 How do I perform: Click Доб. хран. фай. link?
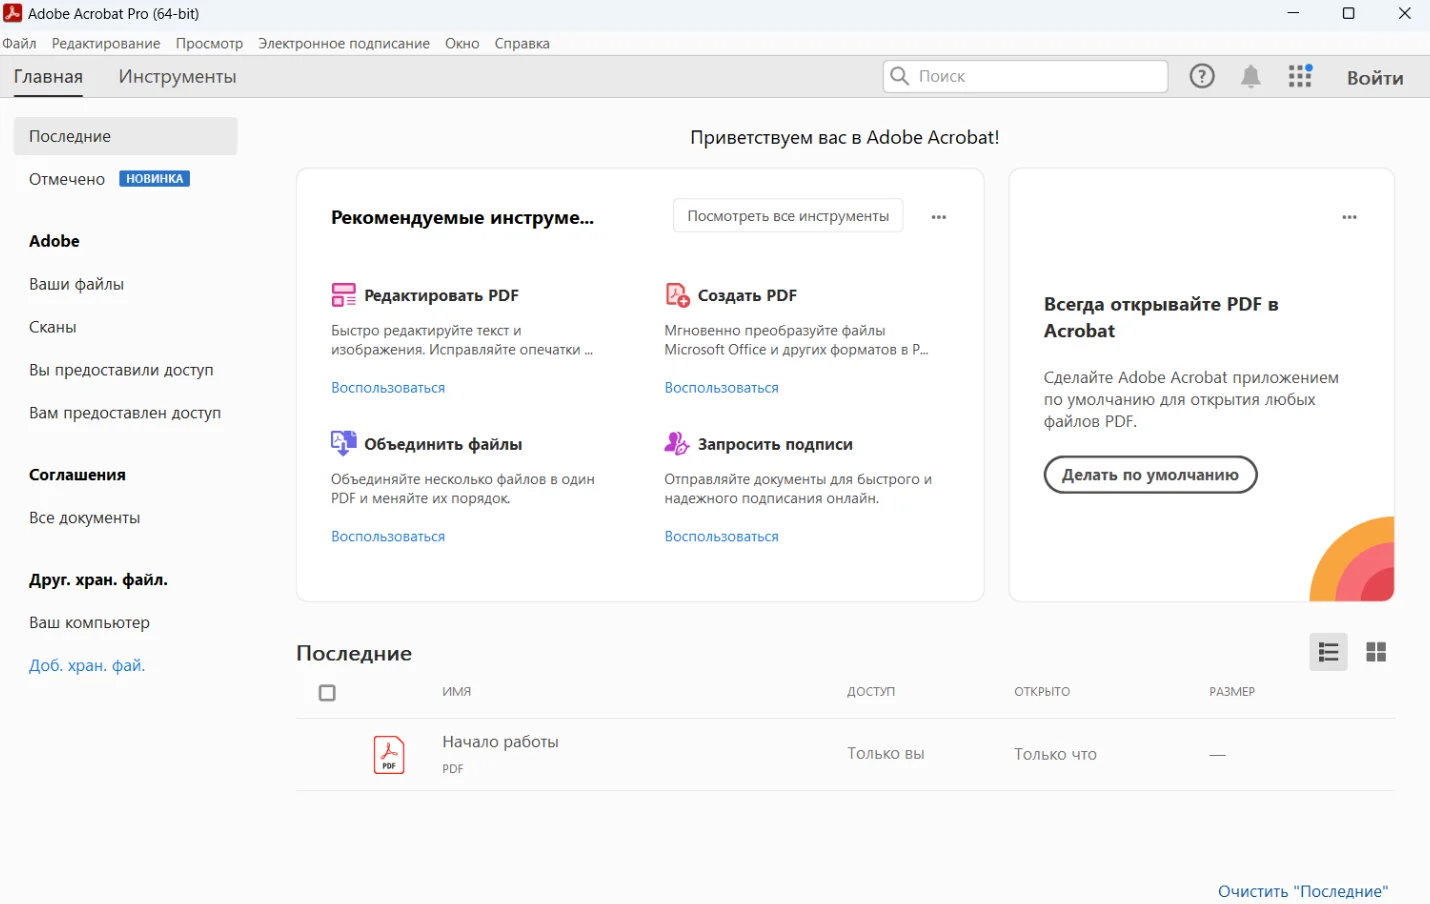(x=87, y=665)
